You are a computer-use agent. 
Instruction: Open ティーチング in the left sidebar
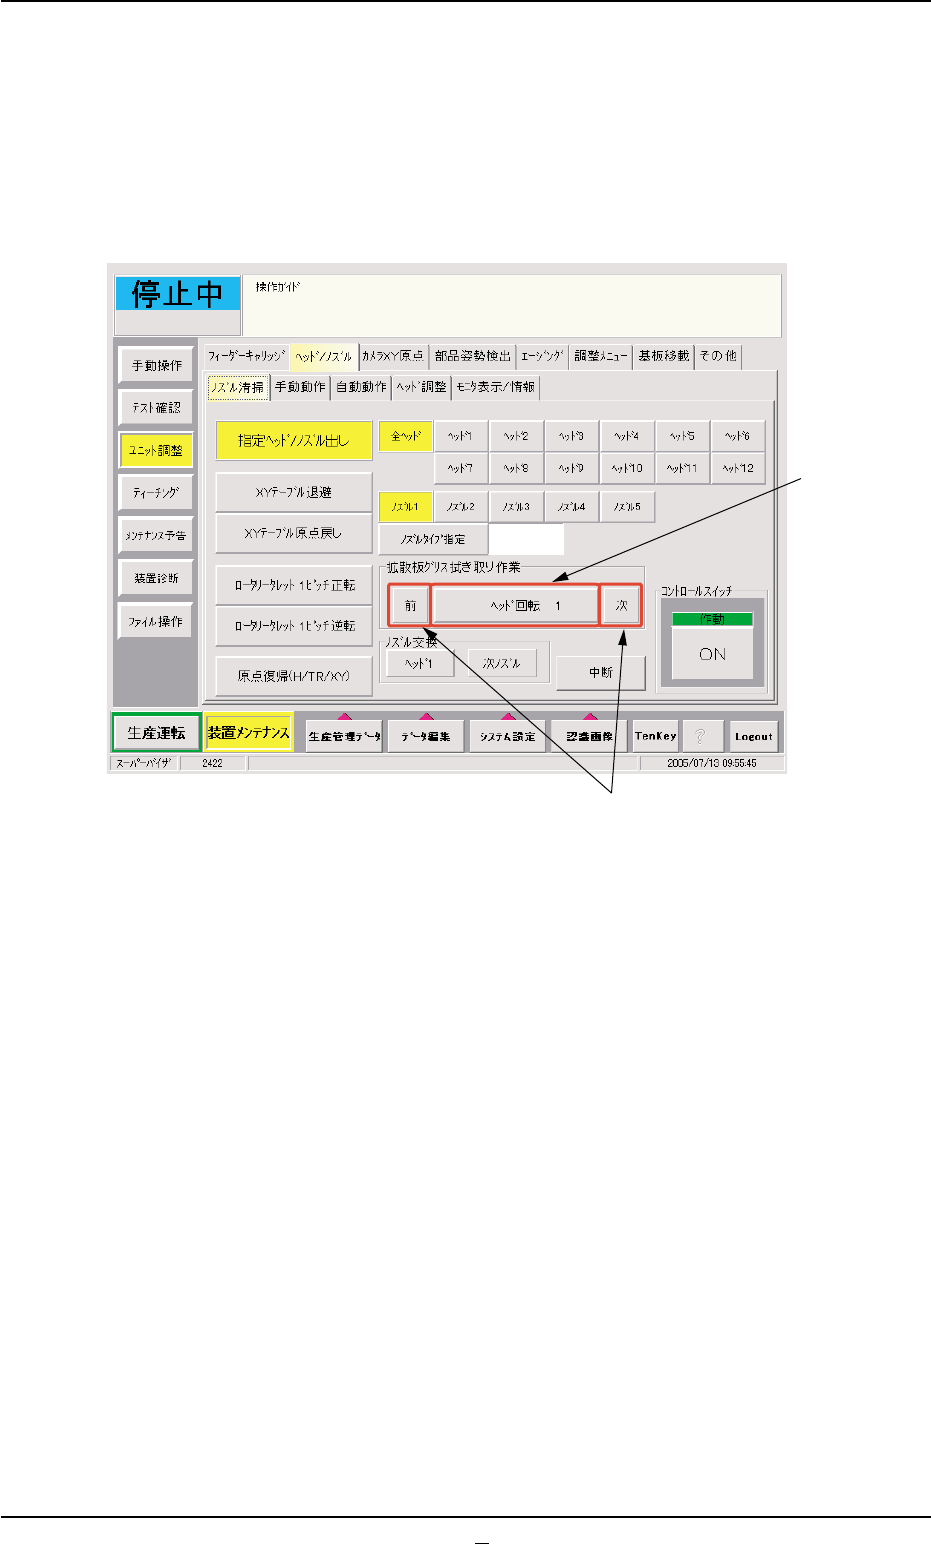coord(156,493)
